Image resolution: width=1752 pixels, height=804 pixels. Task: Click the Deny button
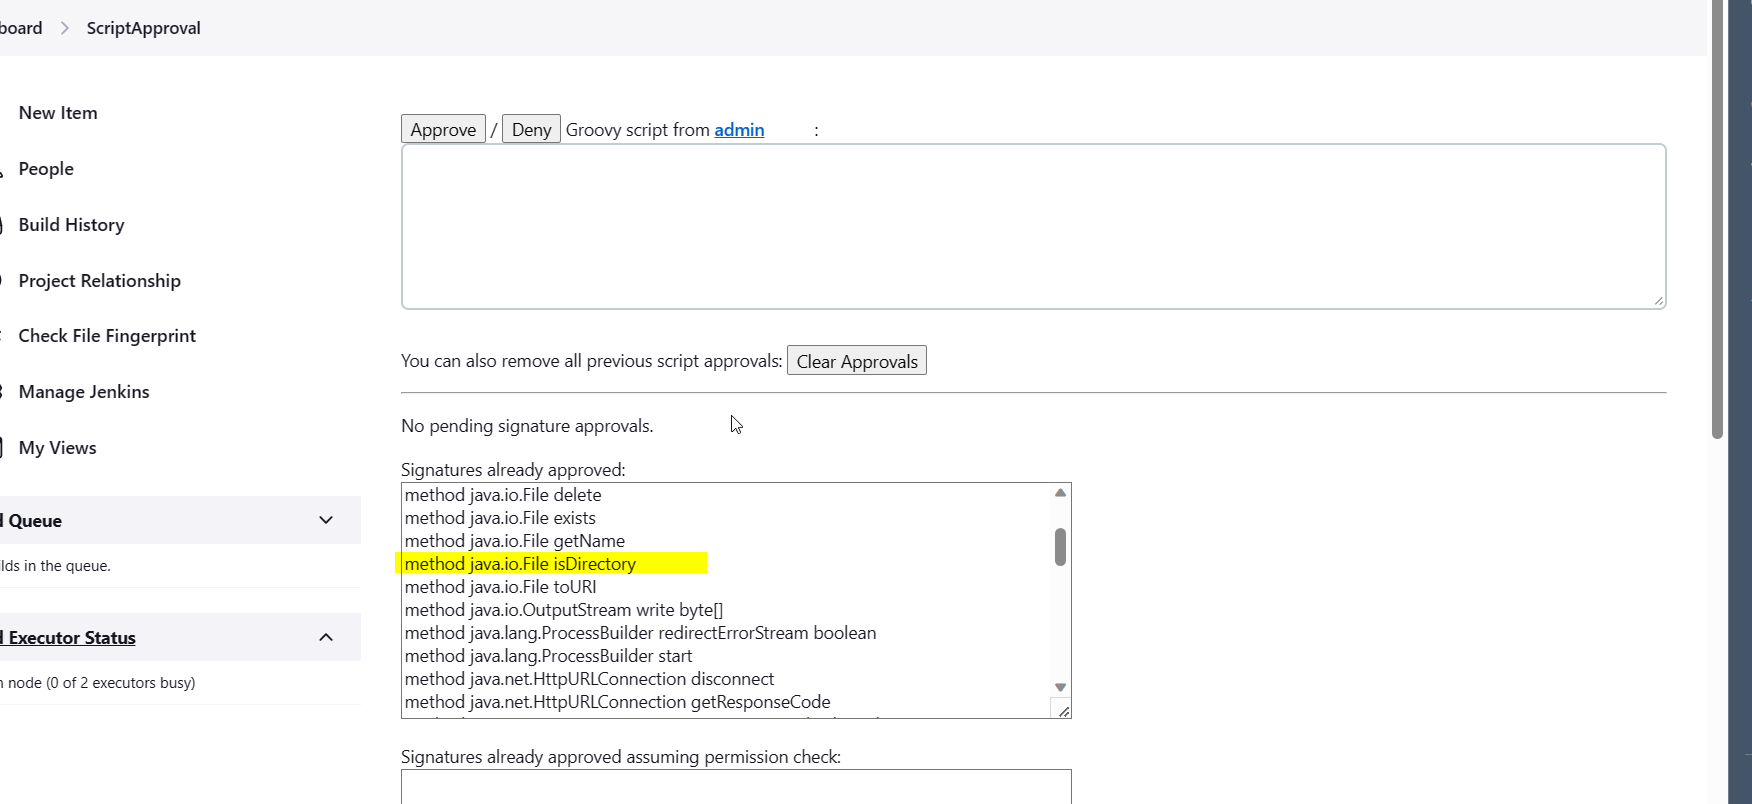pos(531,129)
